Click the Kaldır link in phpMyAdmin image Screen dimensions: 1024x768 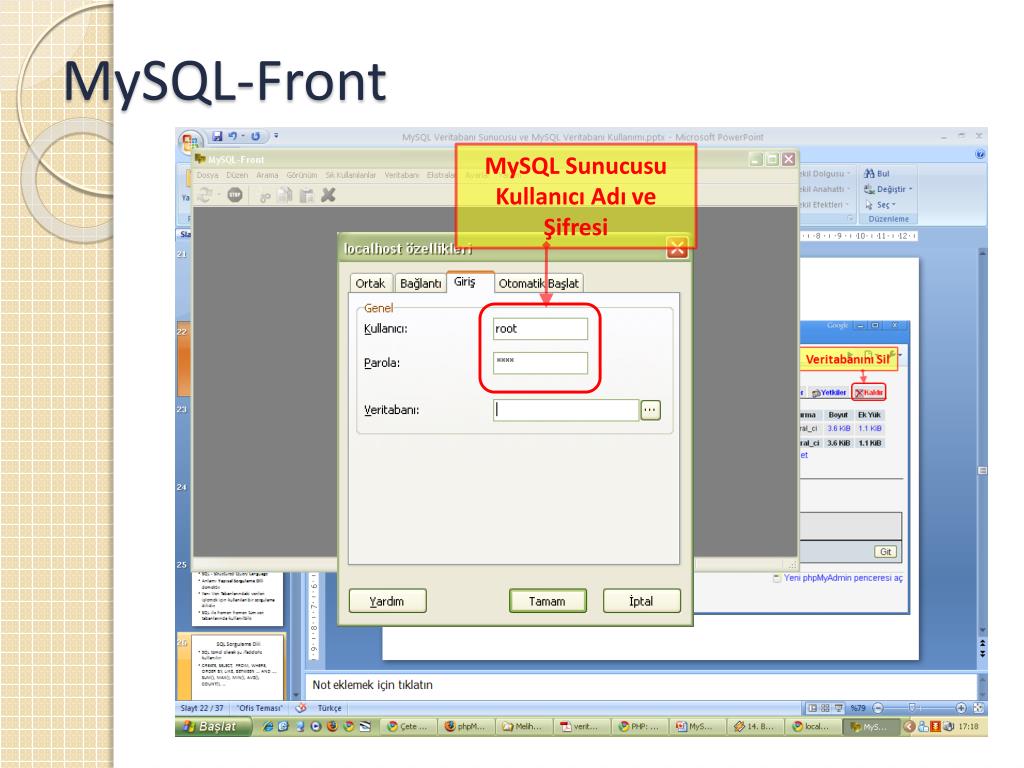869,392
